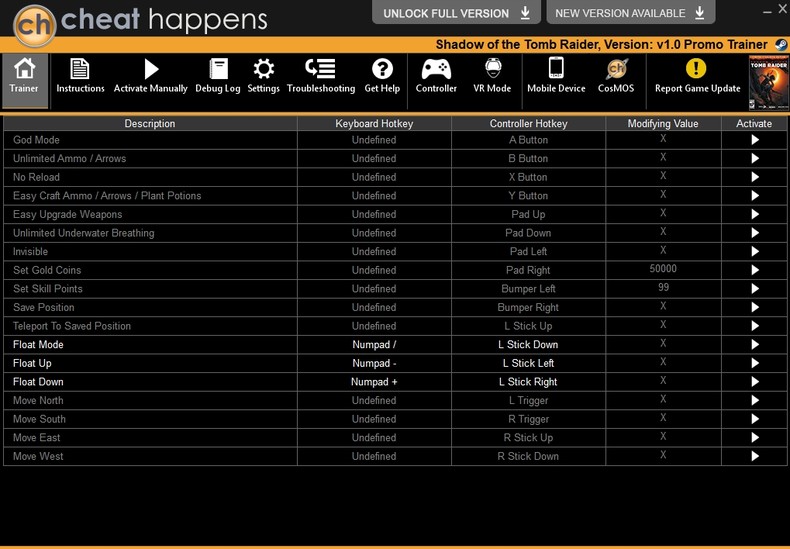Launch CoSMOS tool
Image resolution: width=790 pixels, height=549 pixels.
pos(616,76)
